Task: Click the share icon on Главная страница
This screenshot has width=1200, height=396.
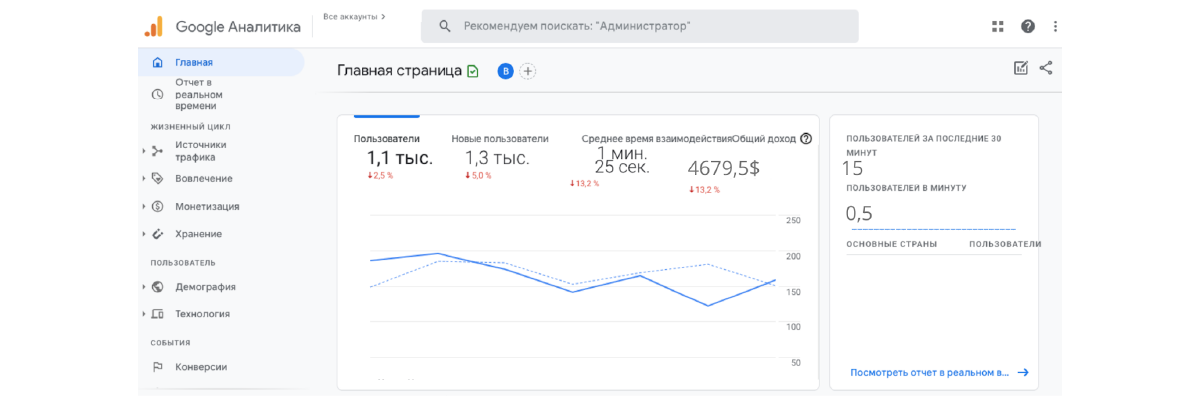Action: 1046,68
